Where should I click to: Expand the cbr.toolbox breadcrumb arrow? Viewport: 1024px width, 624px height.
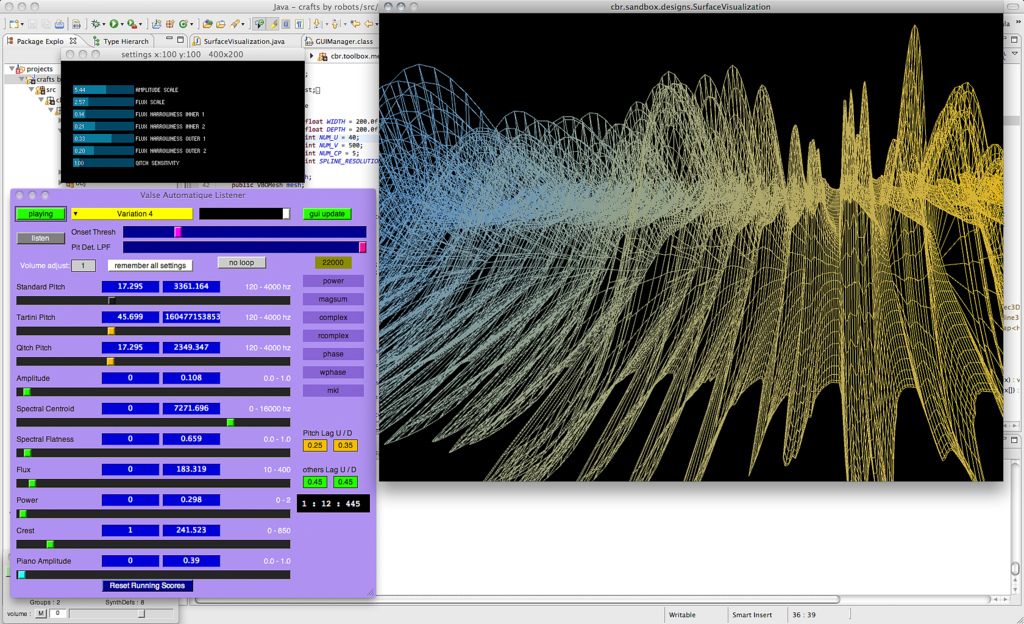(312, 56)
